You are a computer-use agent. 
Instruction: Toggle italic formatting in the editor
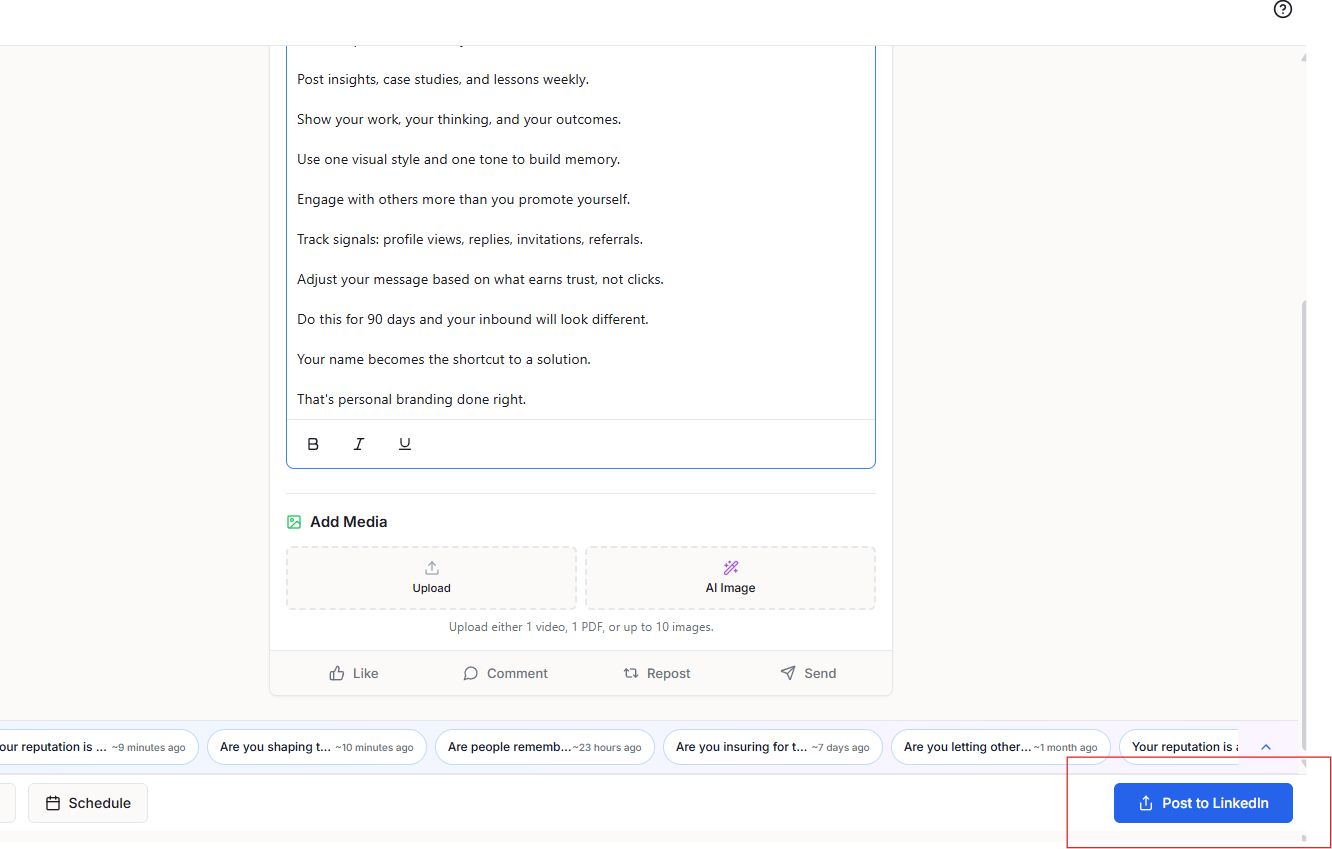[359, 444]
